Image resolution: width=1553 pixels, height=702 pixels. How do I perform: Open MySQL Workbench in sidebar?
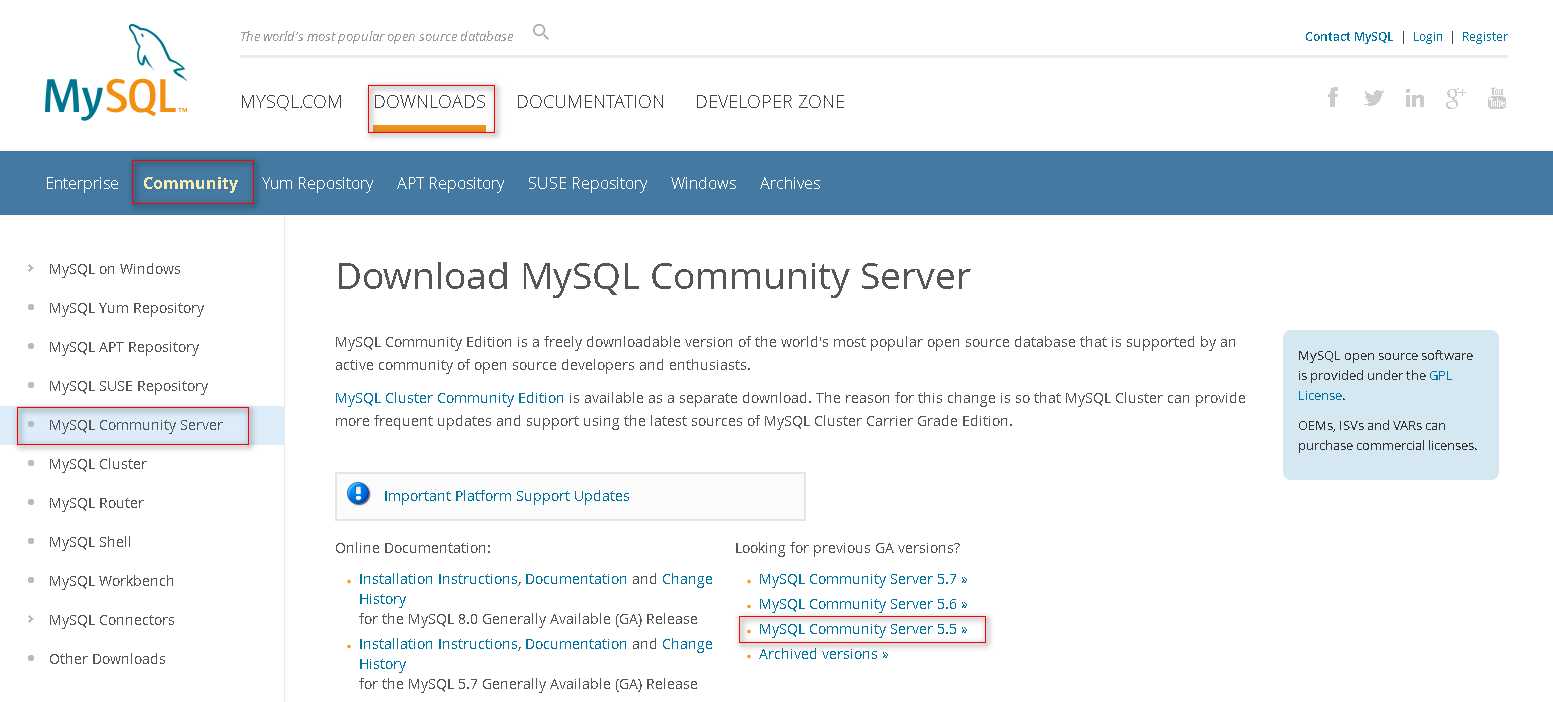point(111,581)
